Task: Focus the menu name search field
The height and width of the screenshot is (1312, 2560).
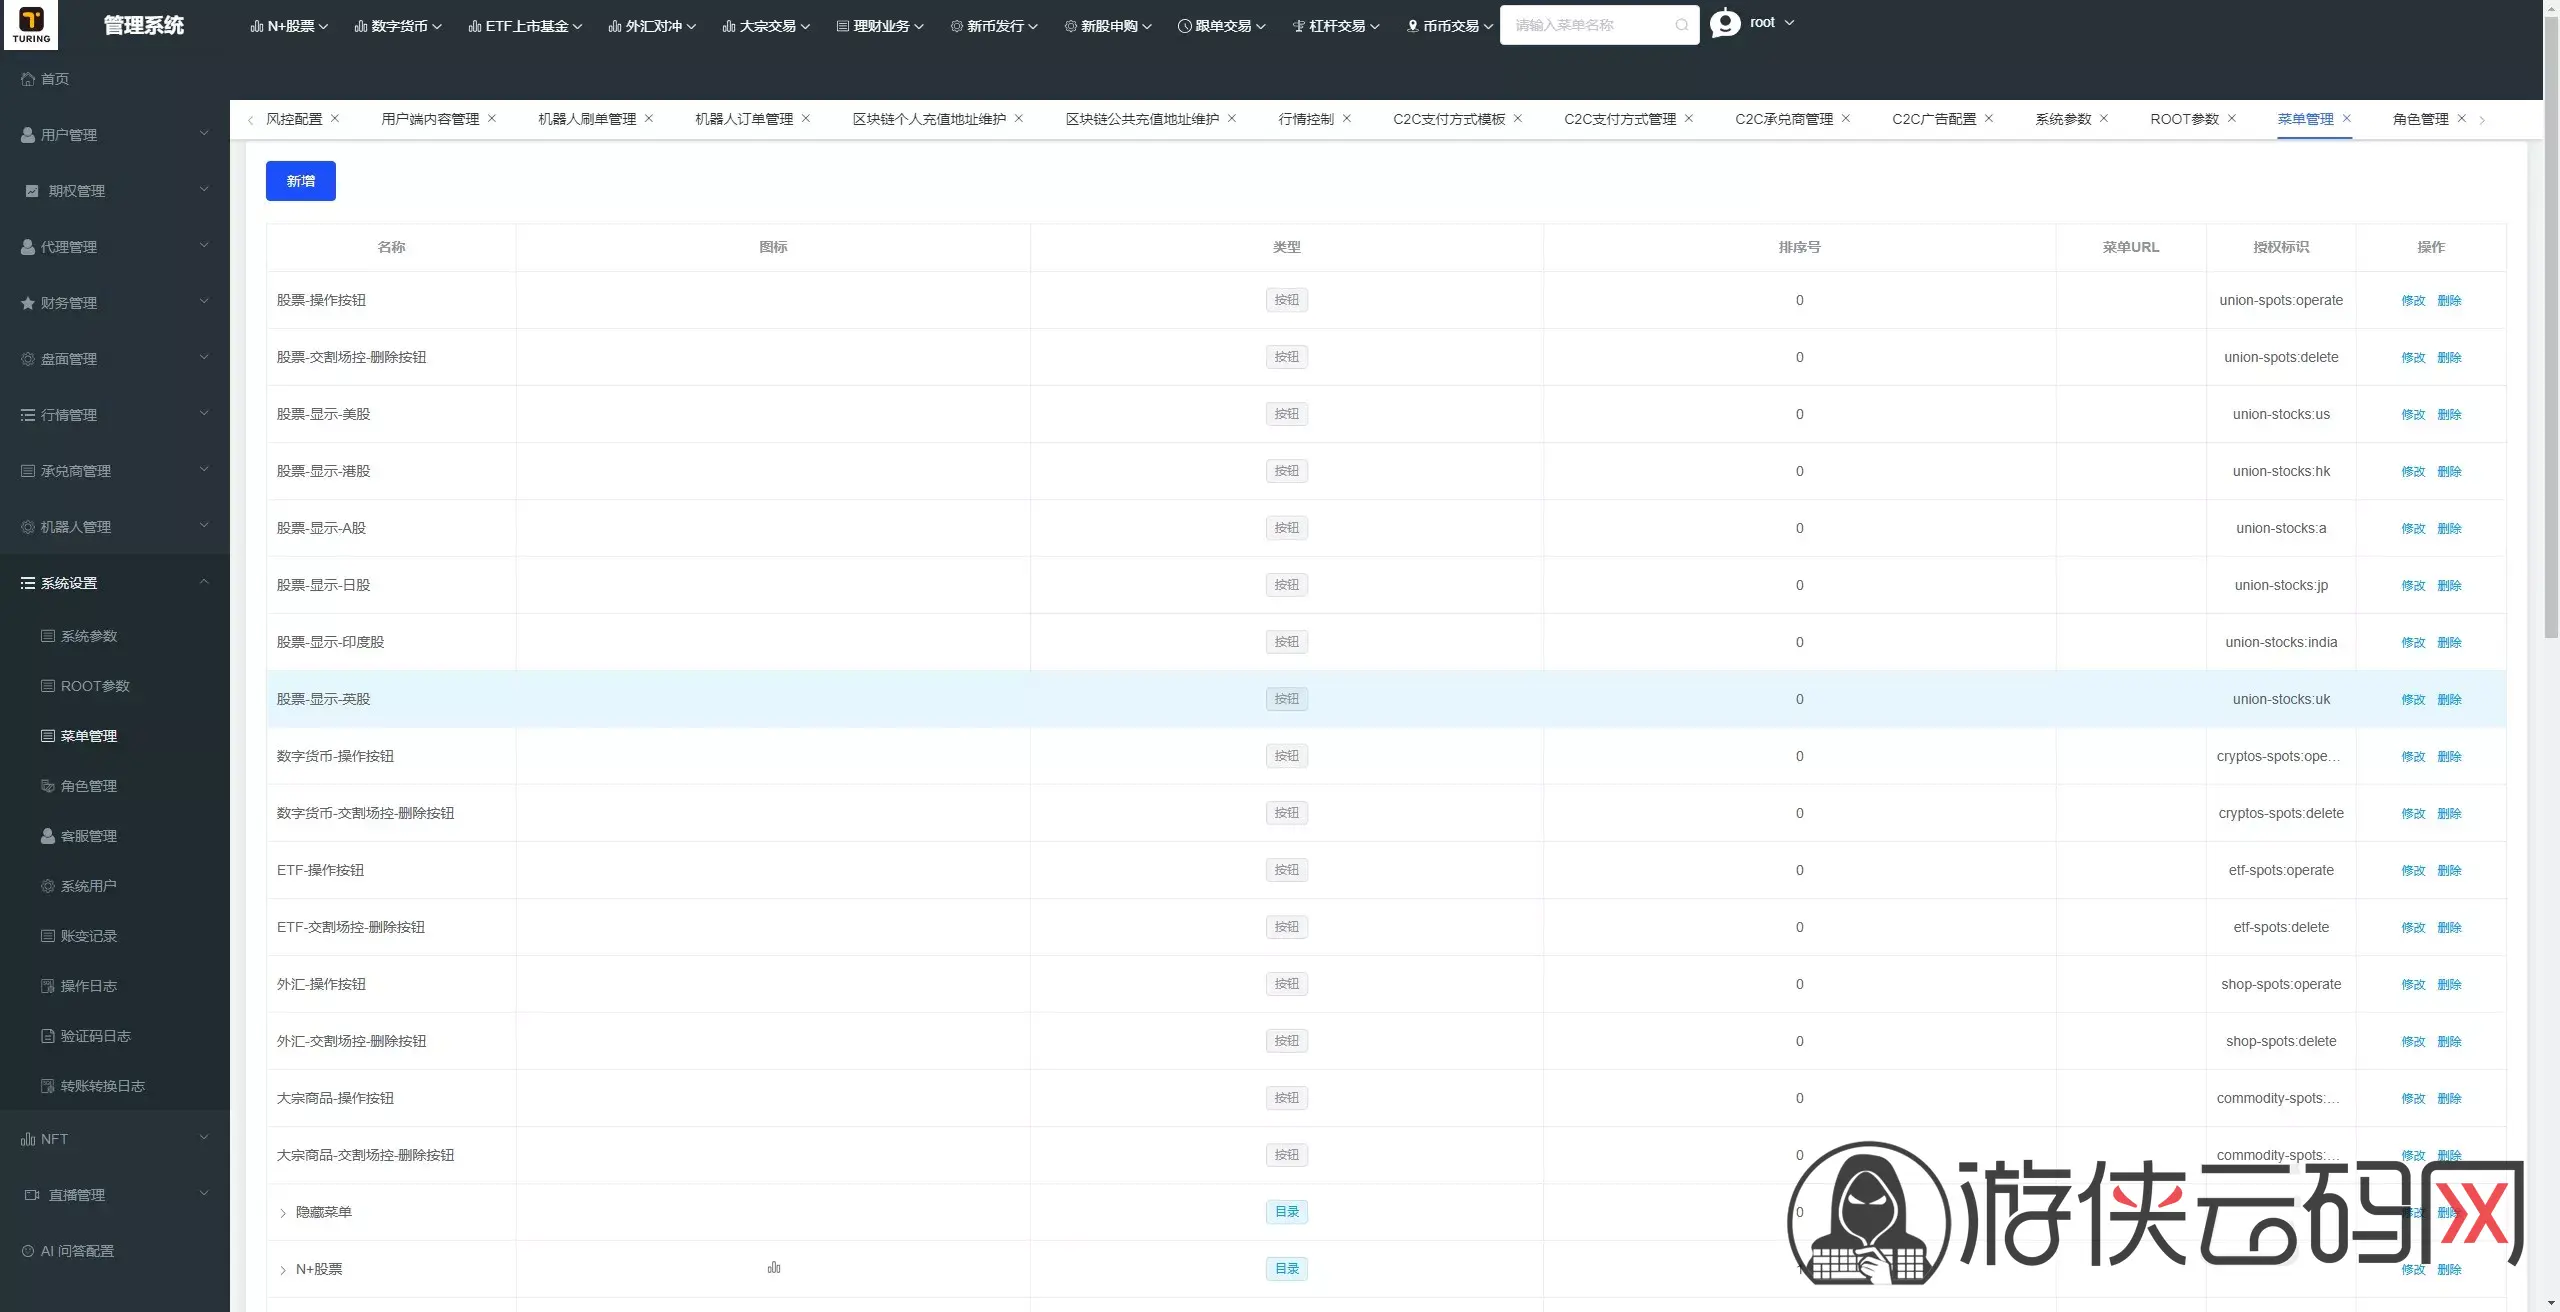Action: coord(1589,25)
